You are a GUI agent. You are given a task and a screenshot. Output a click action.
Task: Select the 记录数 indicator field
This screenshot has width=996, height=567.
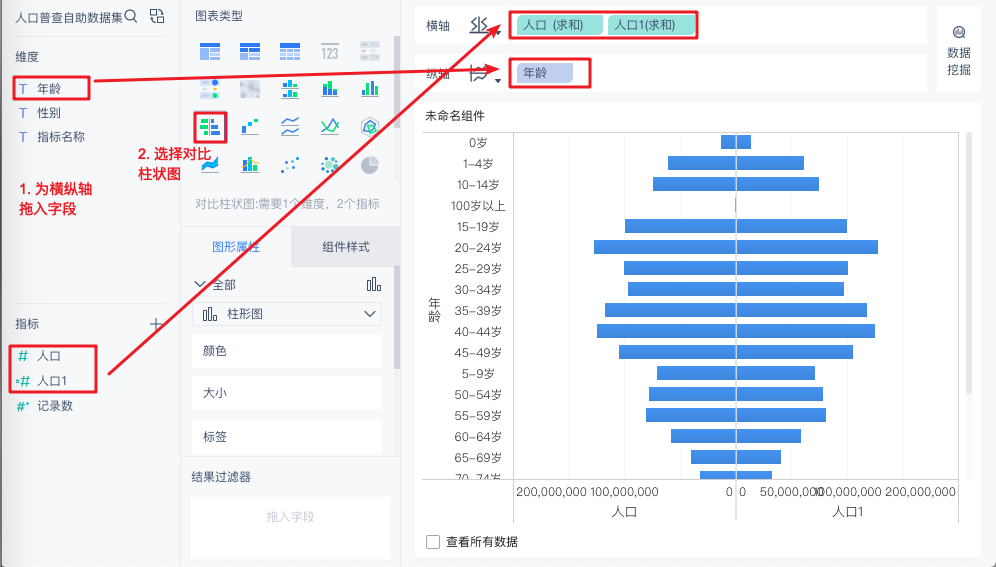pyautogui.click(x=55, y=406)
